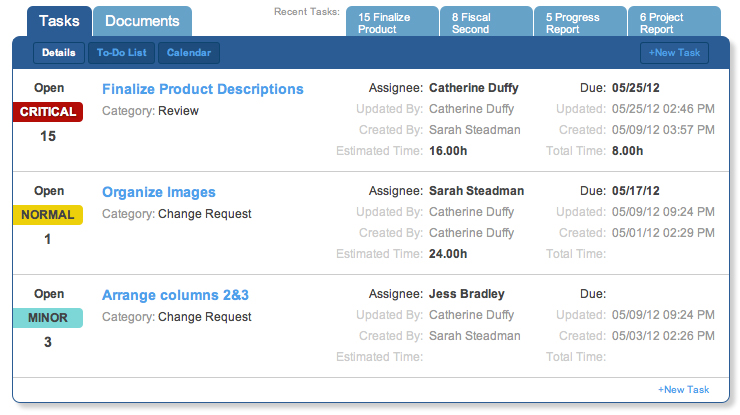Click the 05/17/12 due date

click(635, 191)
